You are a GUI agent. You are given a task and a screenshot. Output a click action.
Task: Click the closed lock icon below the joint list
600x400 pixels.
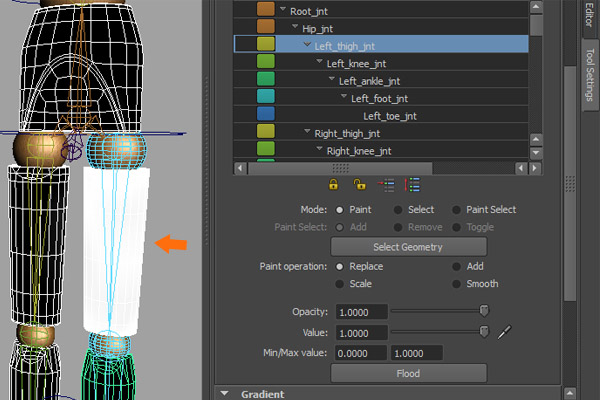tap(334, 184)
